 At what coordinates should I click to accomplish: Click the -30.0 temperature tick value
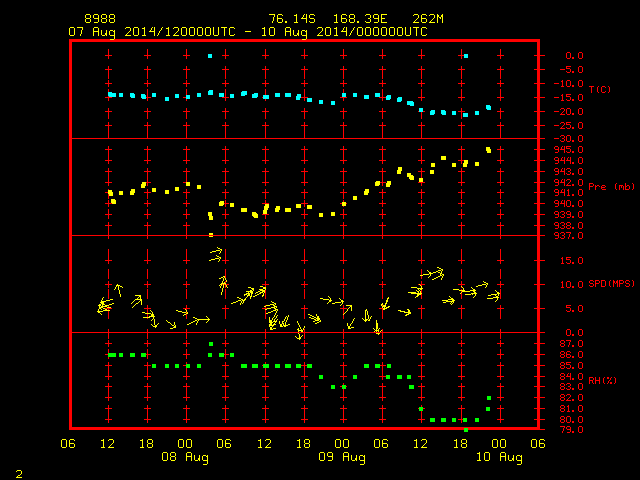568,139
